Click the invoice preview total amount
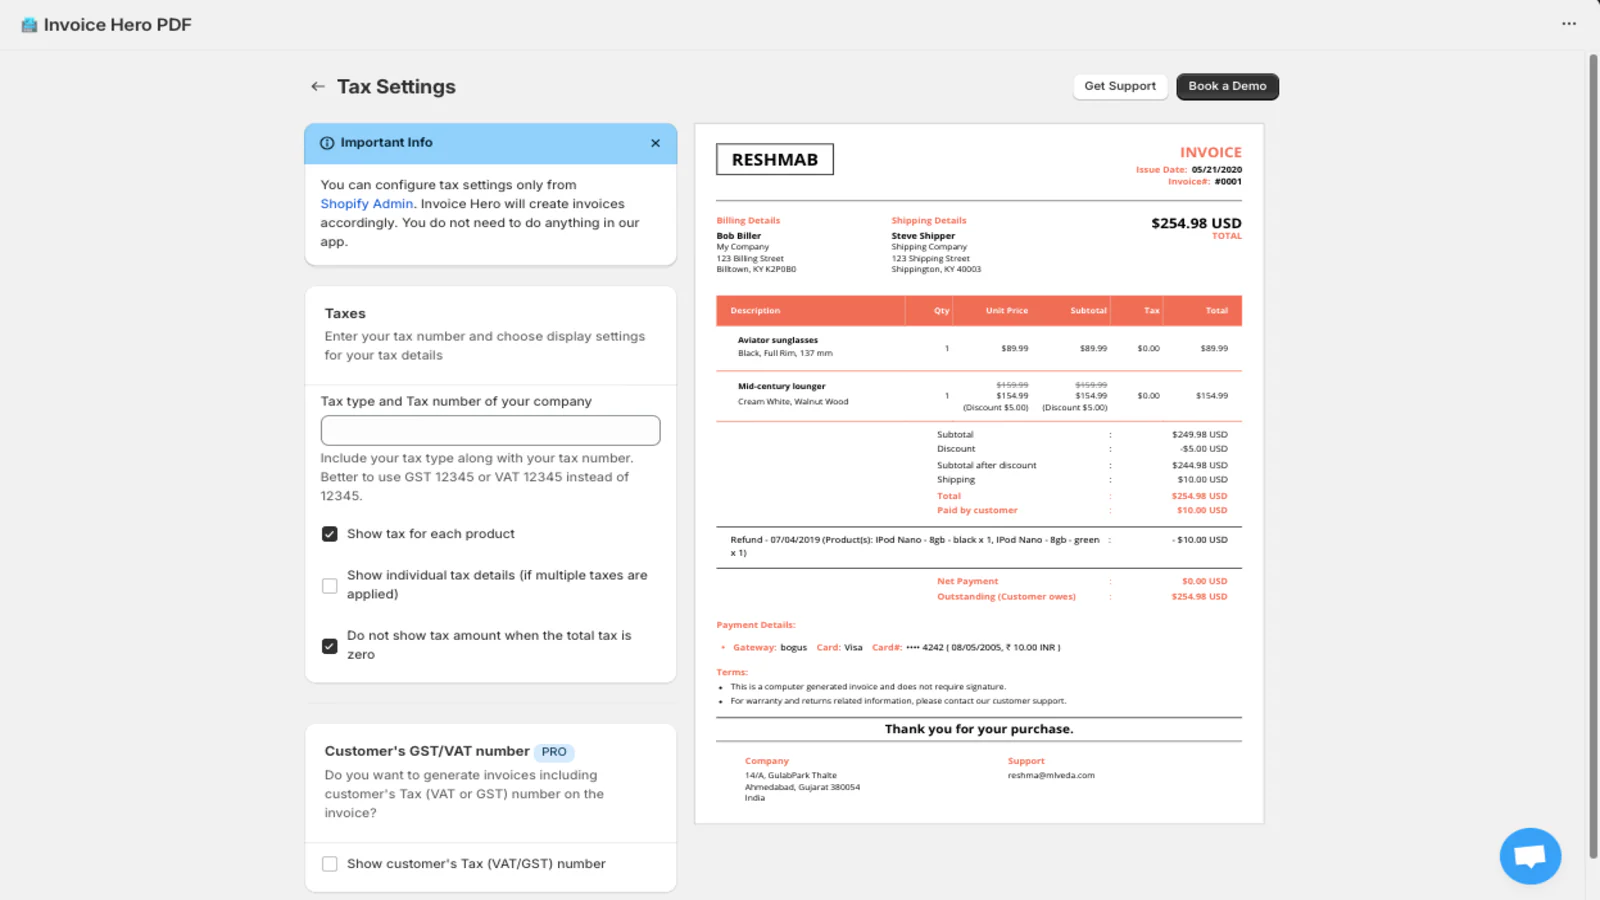1600x900 pixels. pyautogui.click(x=1195, y=223)
